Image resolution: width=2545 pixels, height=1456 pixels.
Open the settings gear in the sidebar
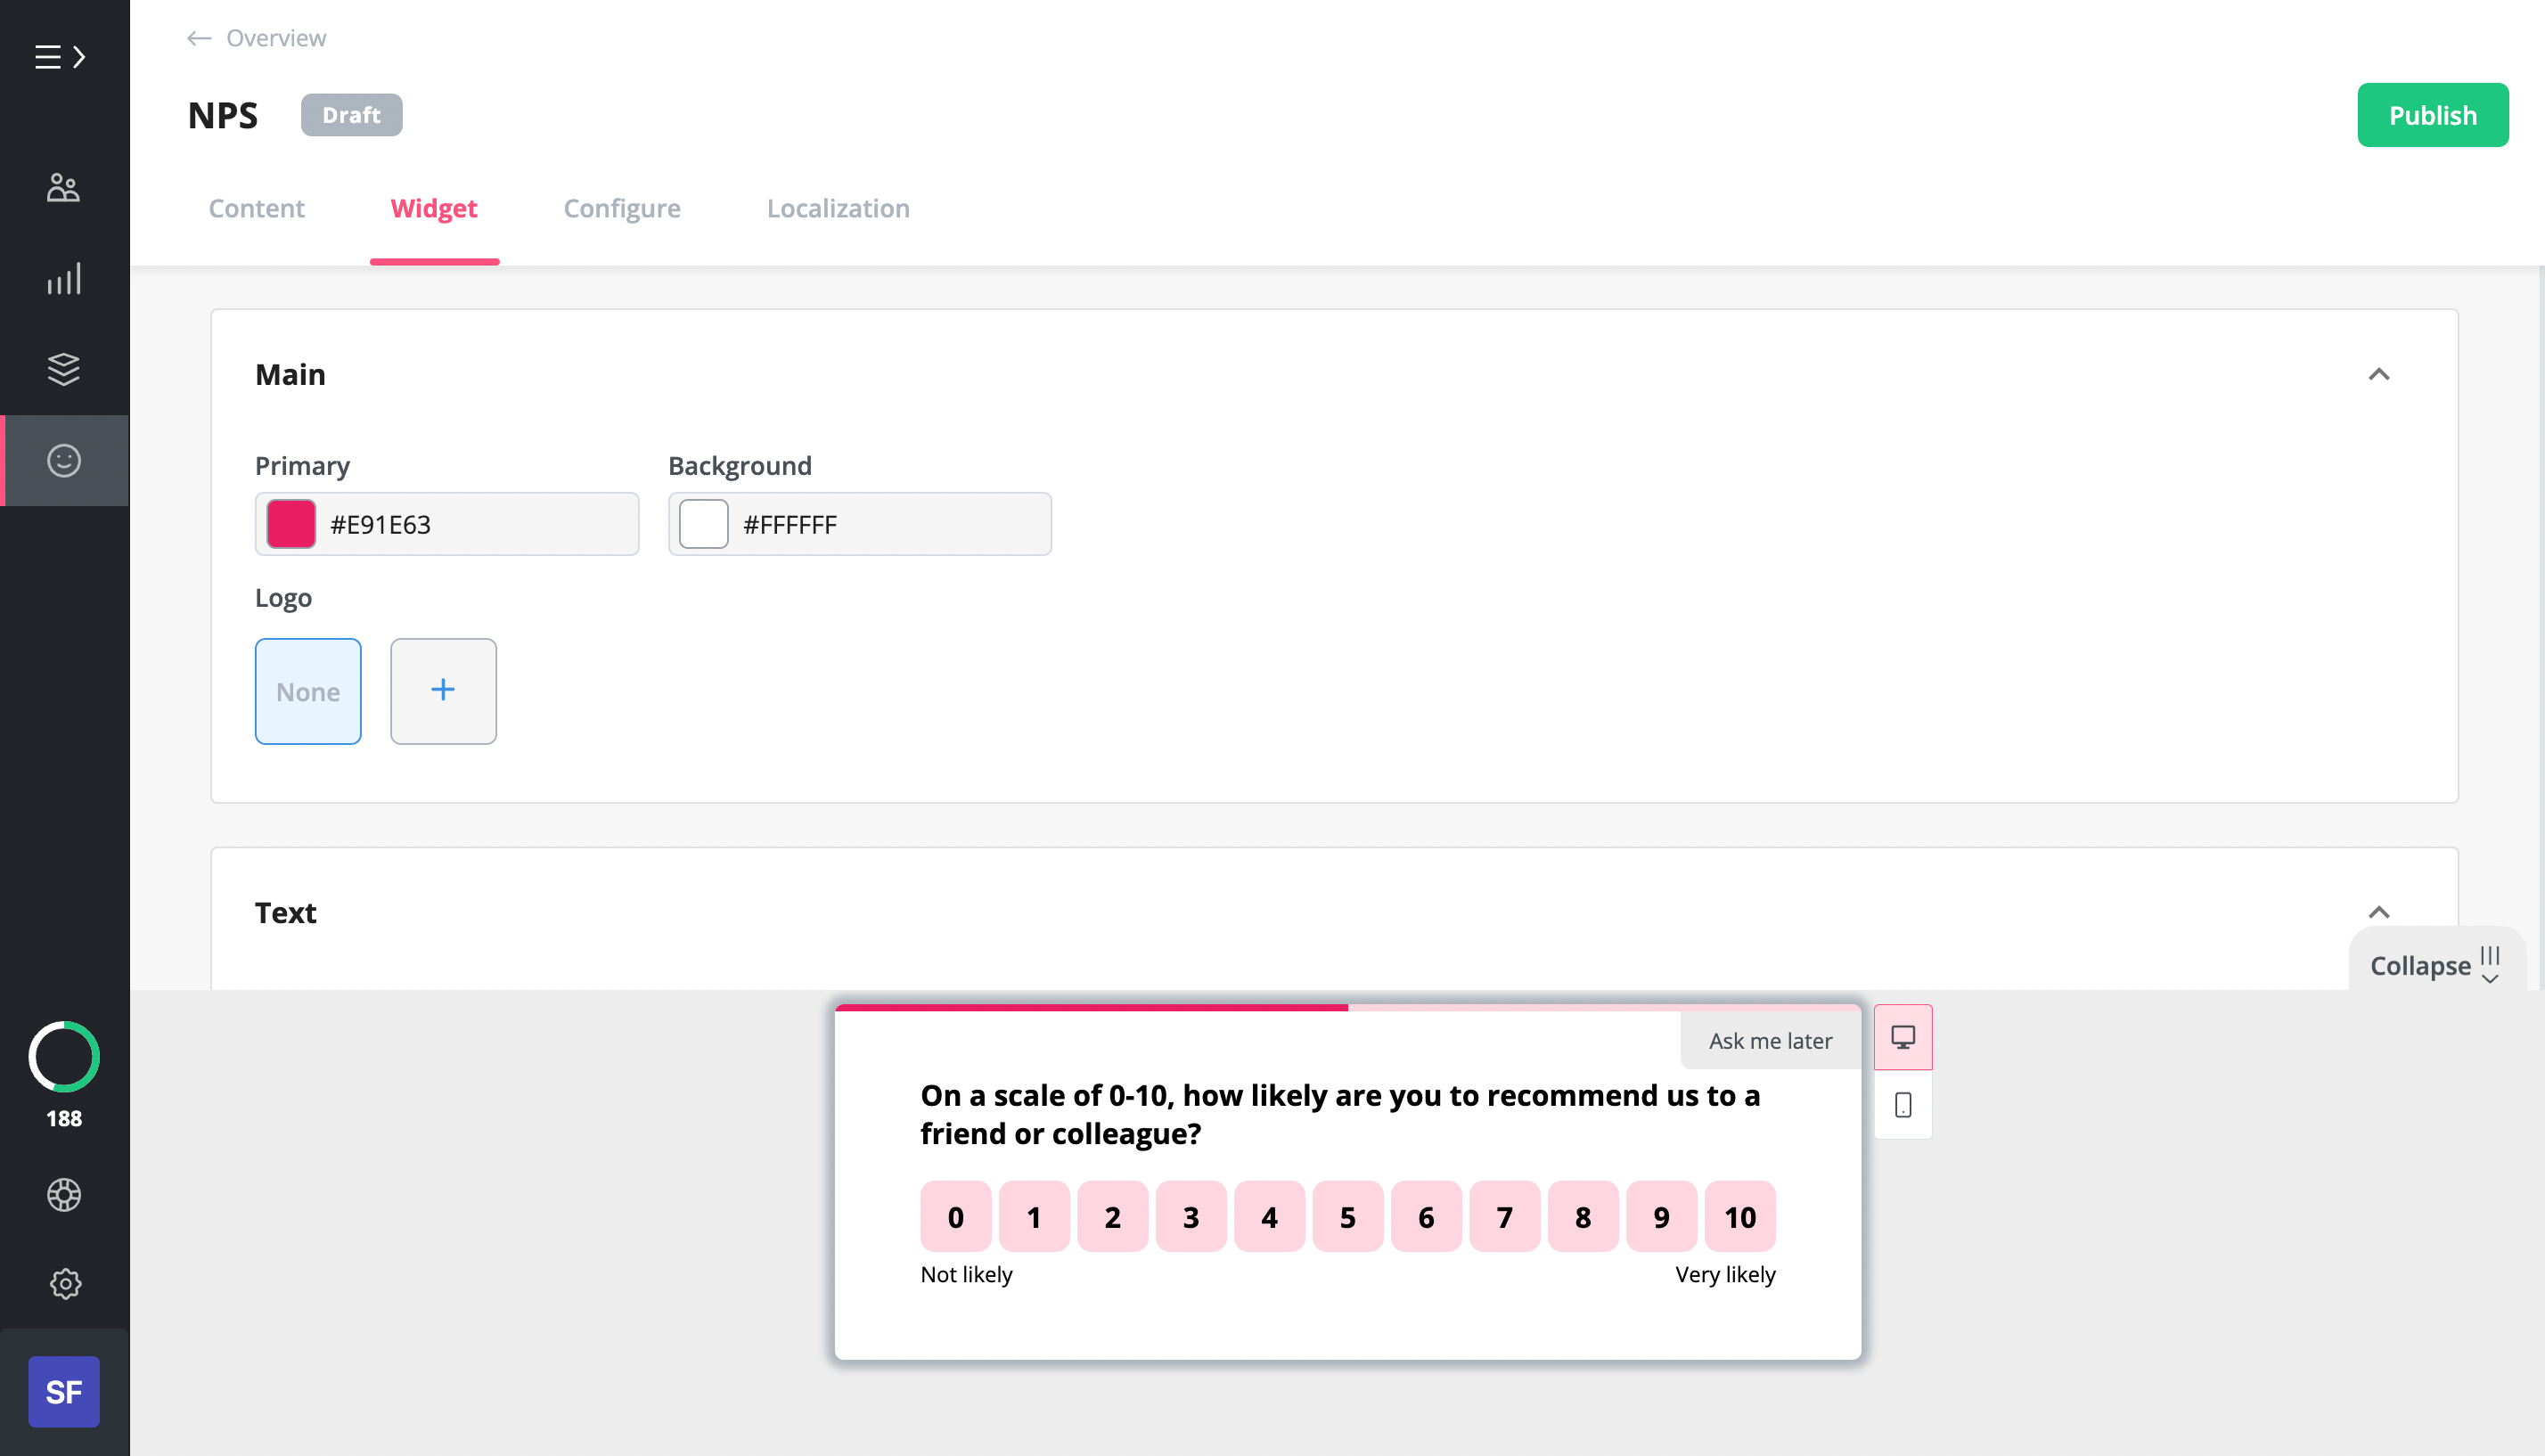pyautogui.click(x=63, y=1284)
